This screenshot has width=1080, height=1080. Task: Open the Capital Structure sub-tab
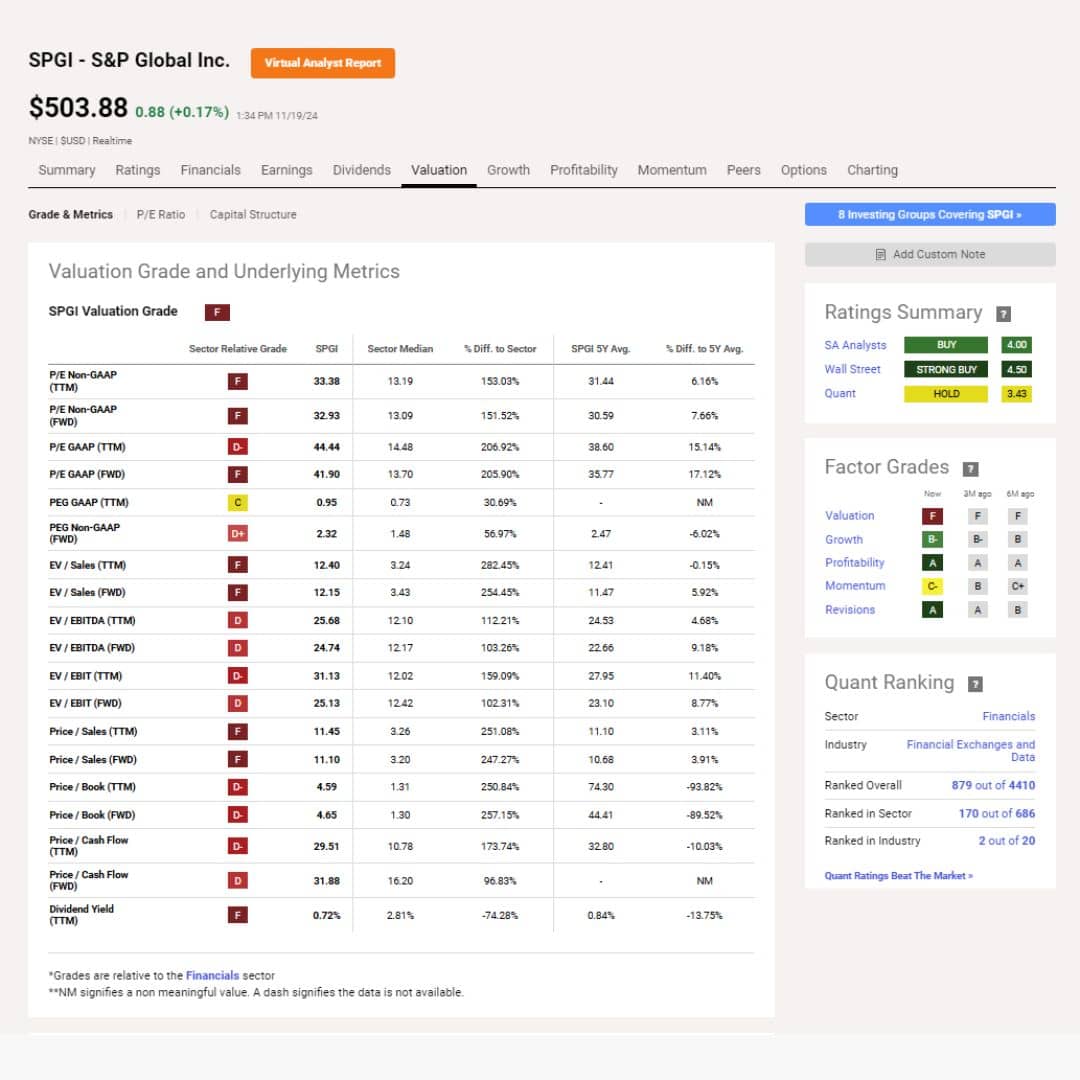coord(253,215)
